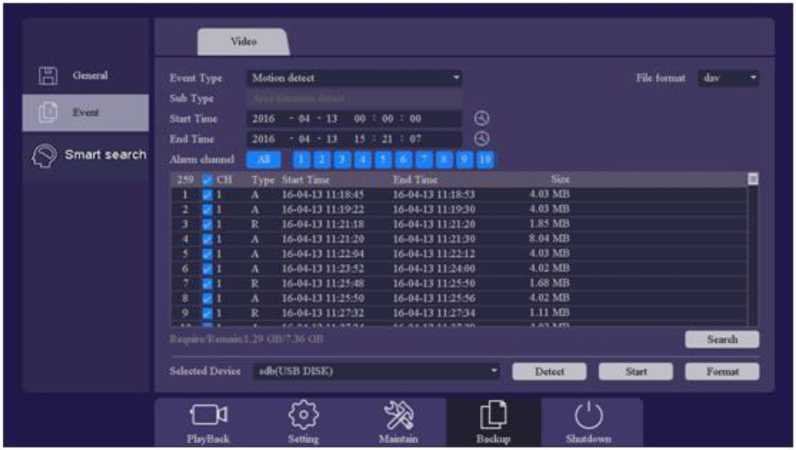The height and width of the screenshot is (450, 796).
Task: Click the Search button
Action: (721, 340)
